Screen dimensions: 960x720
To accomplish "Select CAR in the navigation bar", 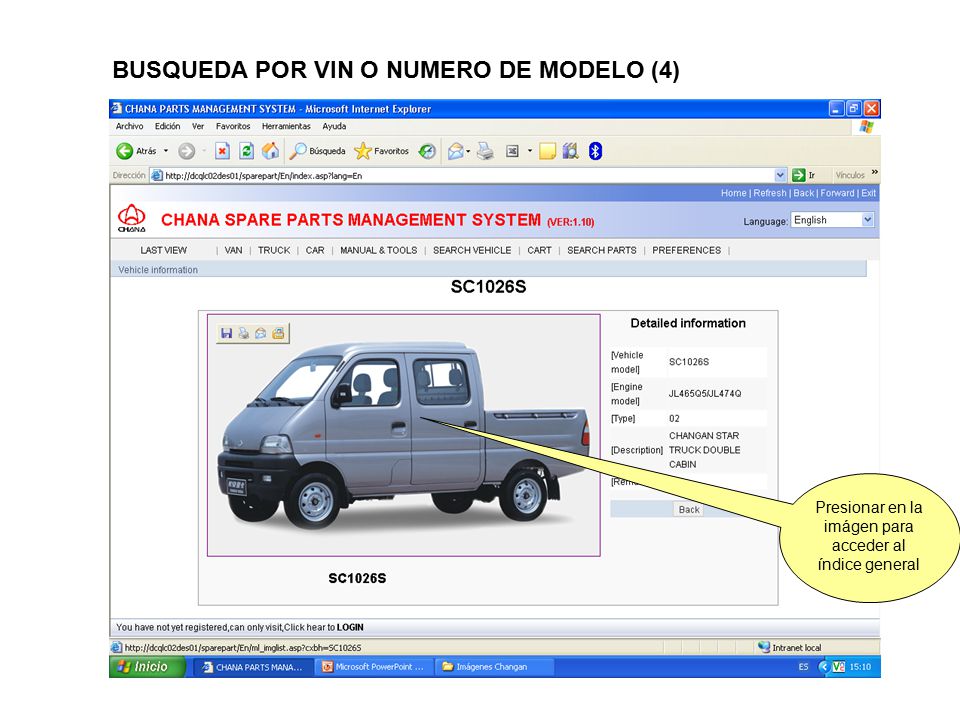I will click(x=315, y=250).
